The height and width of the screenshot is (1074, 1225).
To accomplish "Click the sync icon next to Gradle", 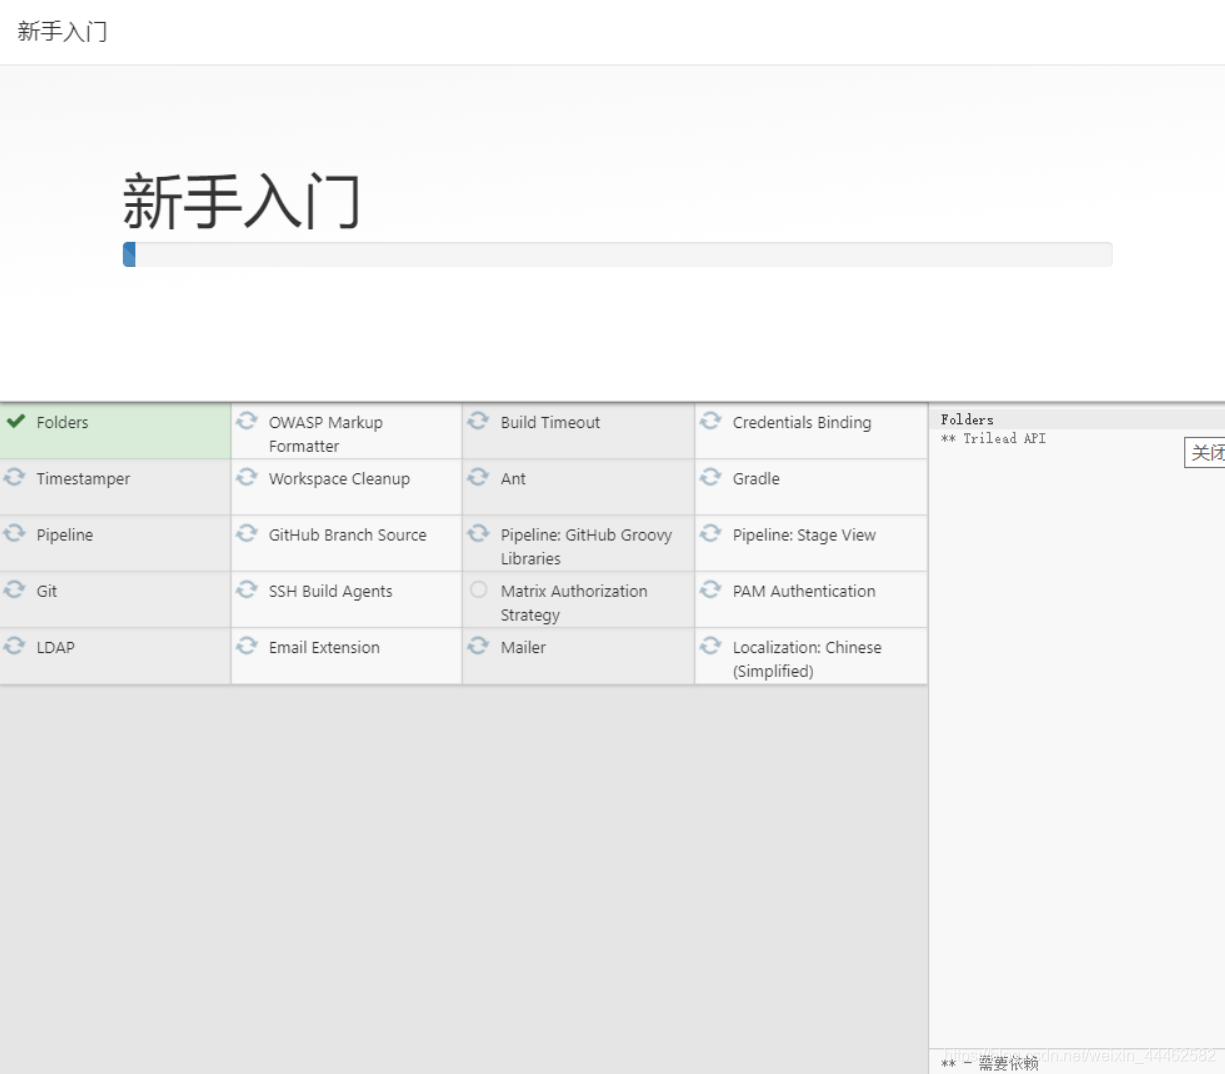I will 711,477.
